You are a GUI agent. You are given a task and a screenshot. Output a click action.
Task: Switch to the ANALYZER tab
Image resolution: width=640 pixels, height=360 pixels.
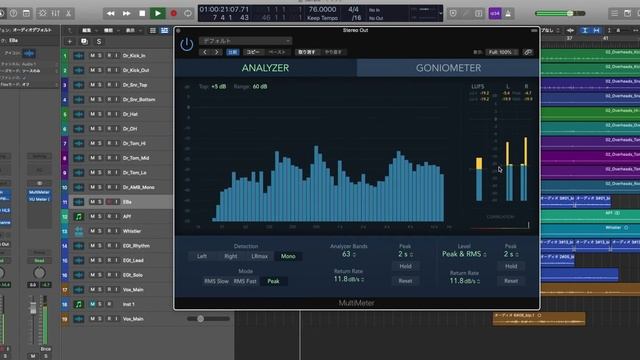265,68
